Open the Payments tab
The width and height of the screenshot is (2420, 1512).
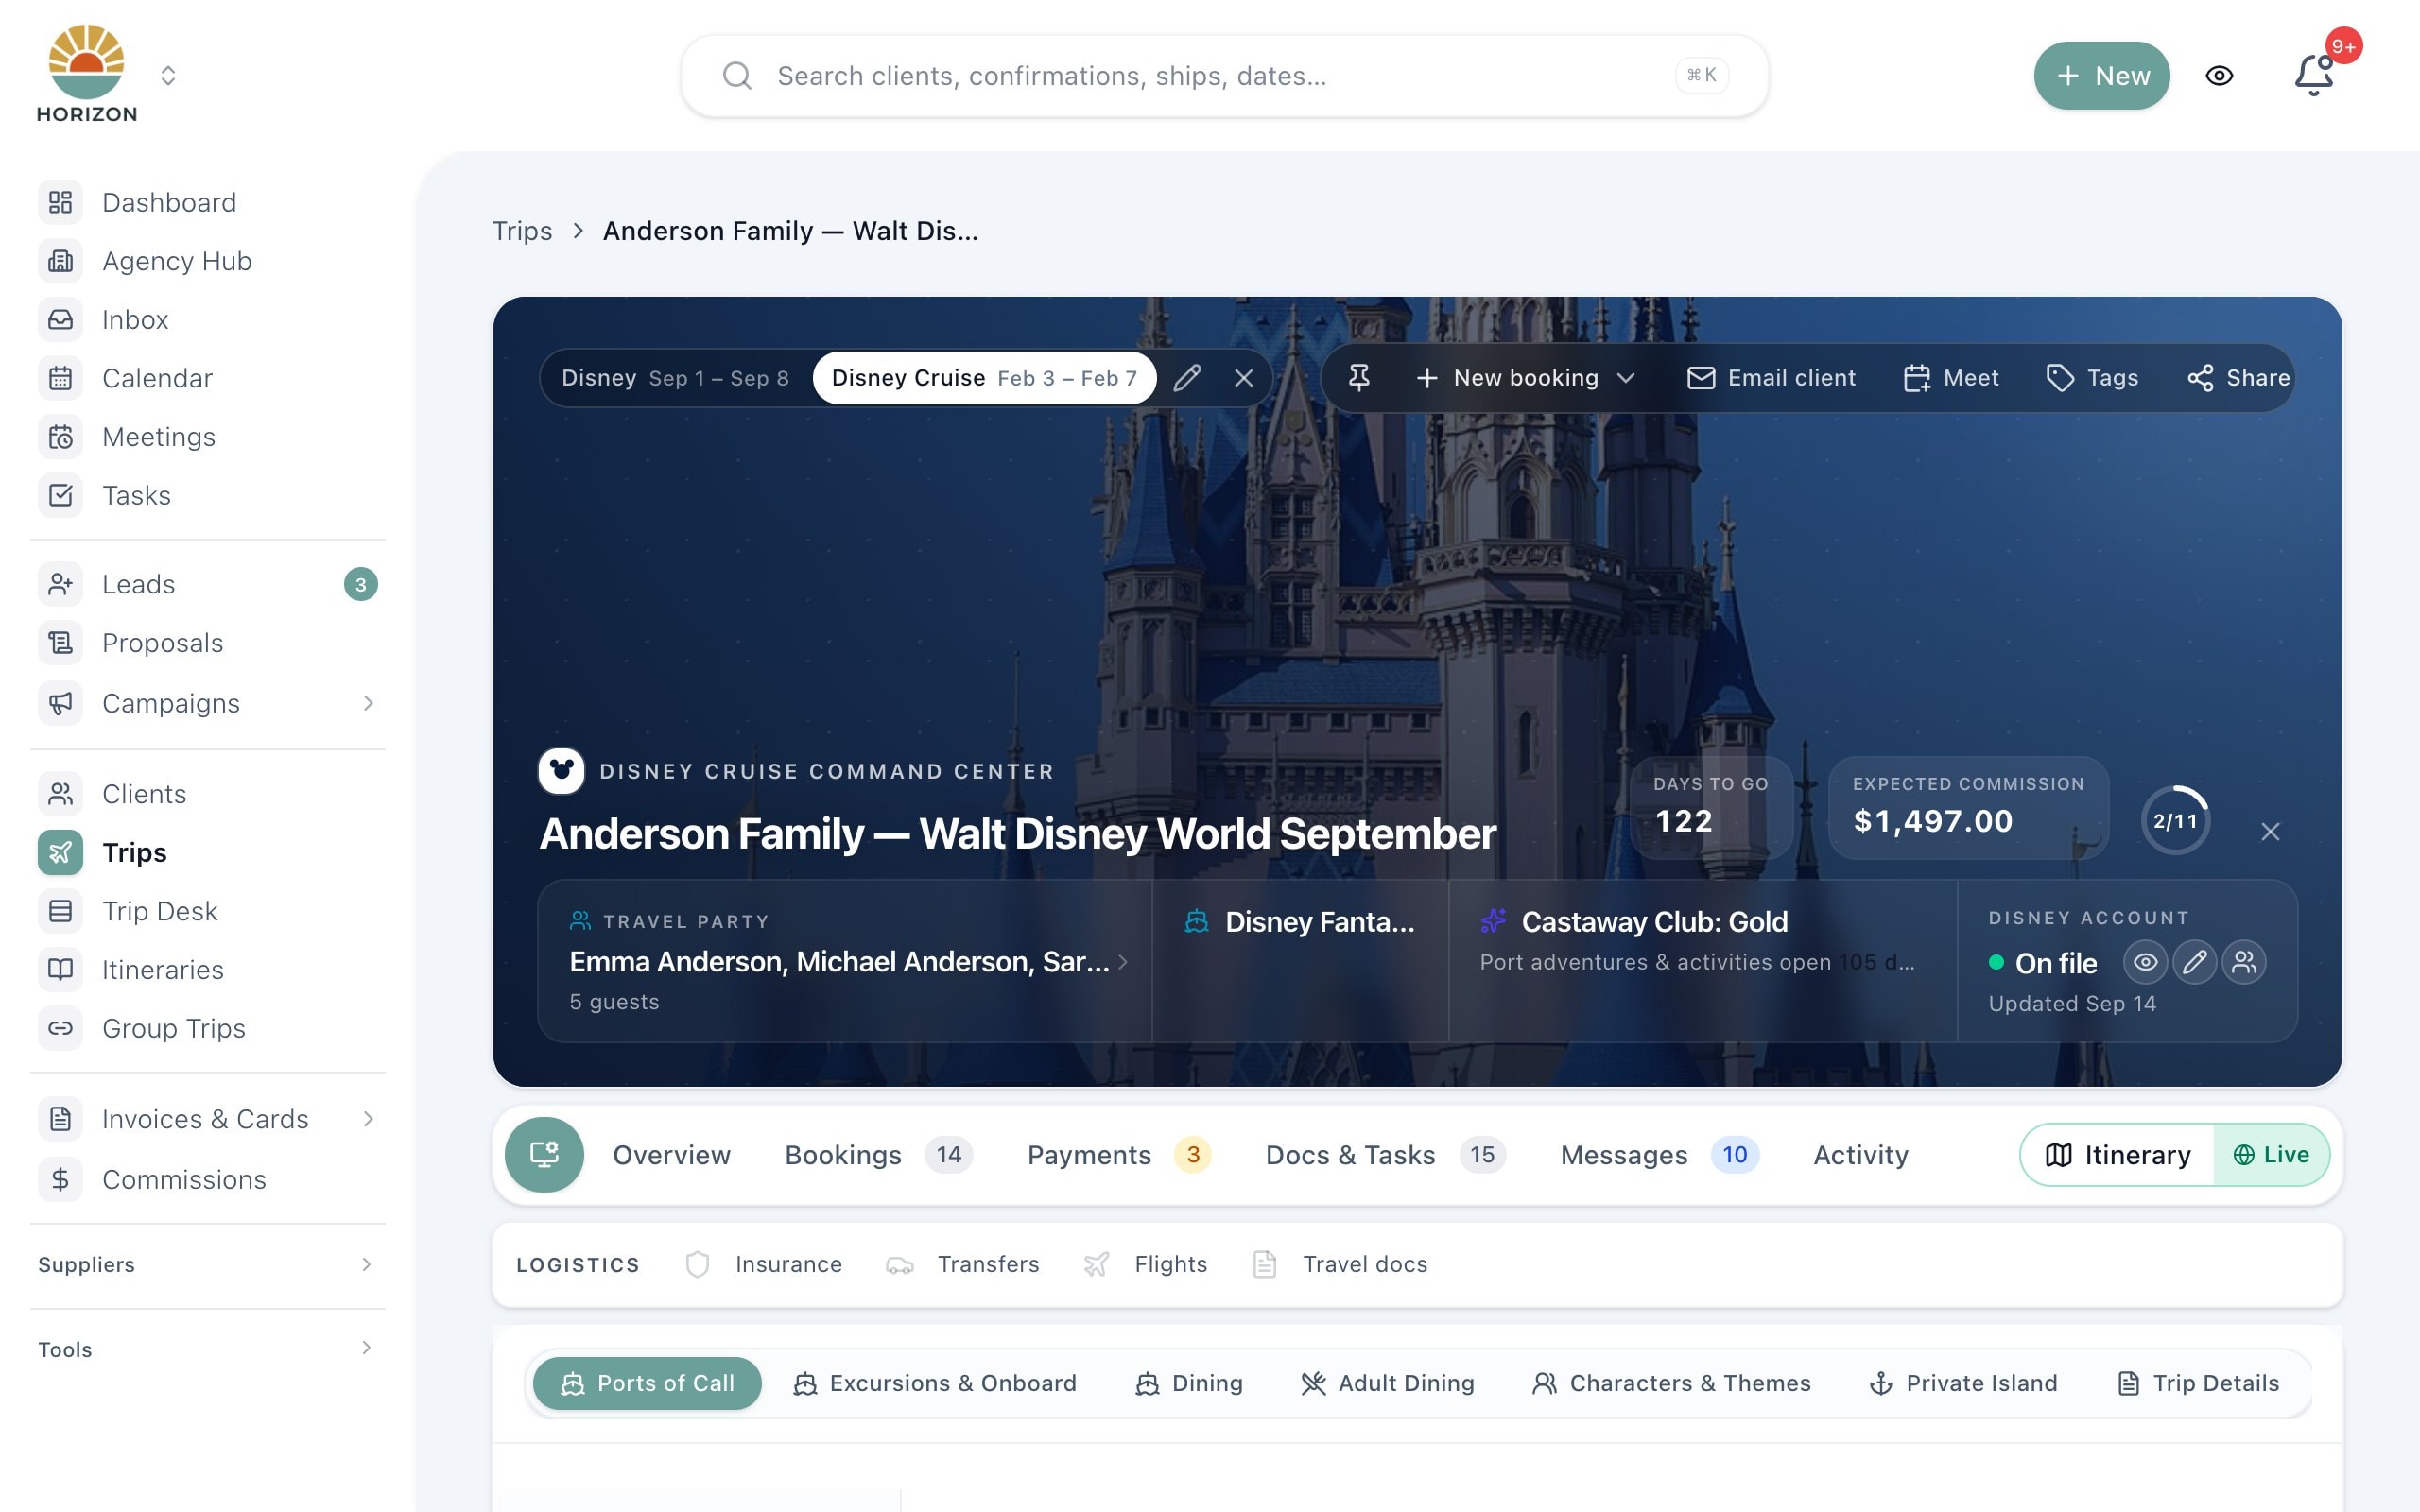click(x=1119, y=1155)
